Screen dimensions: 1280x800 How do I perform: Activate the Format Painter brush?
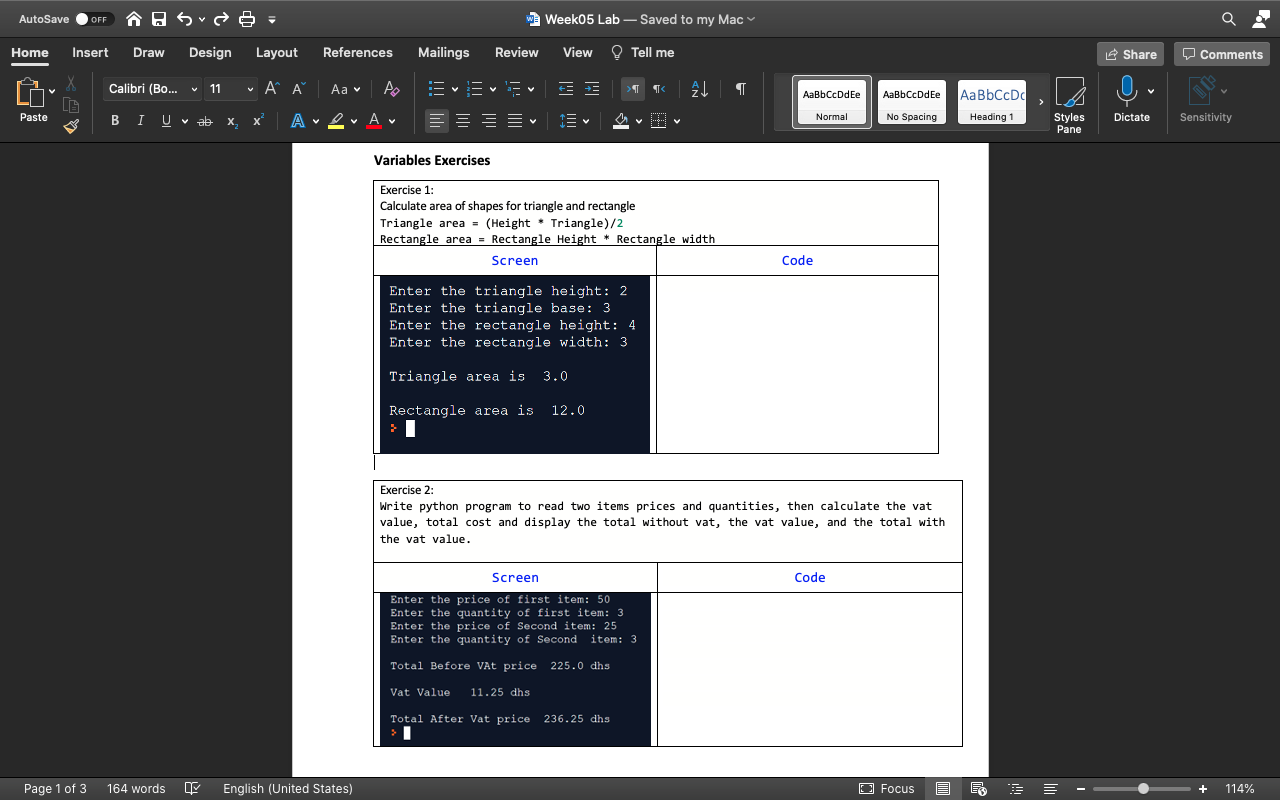(x=71, y=126)
